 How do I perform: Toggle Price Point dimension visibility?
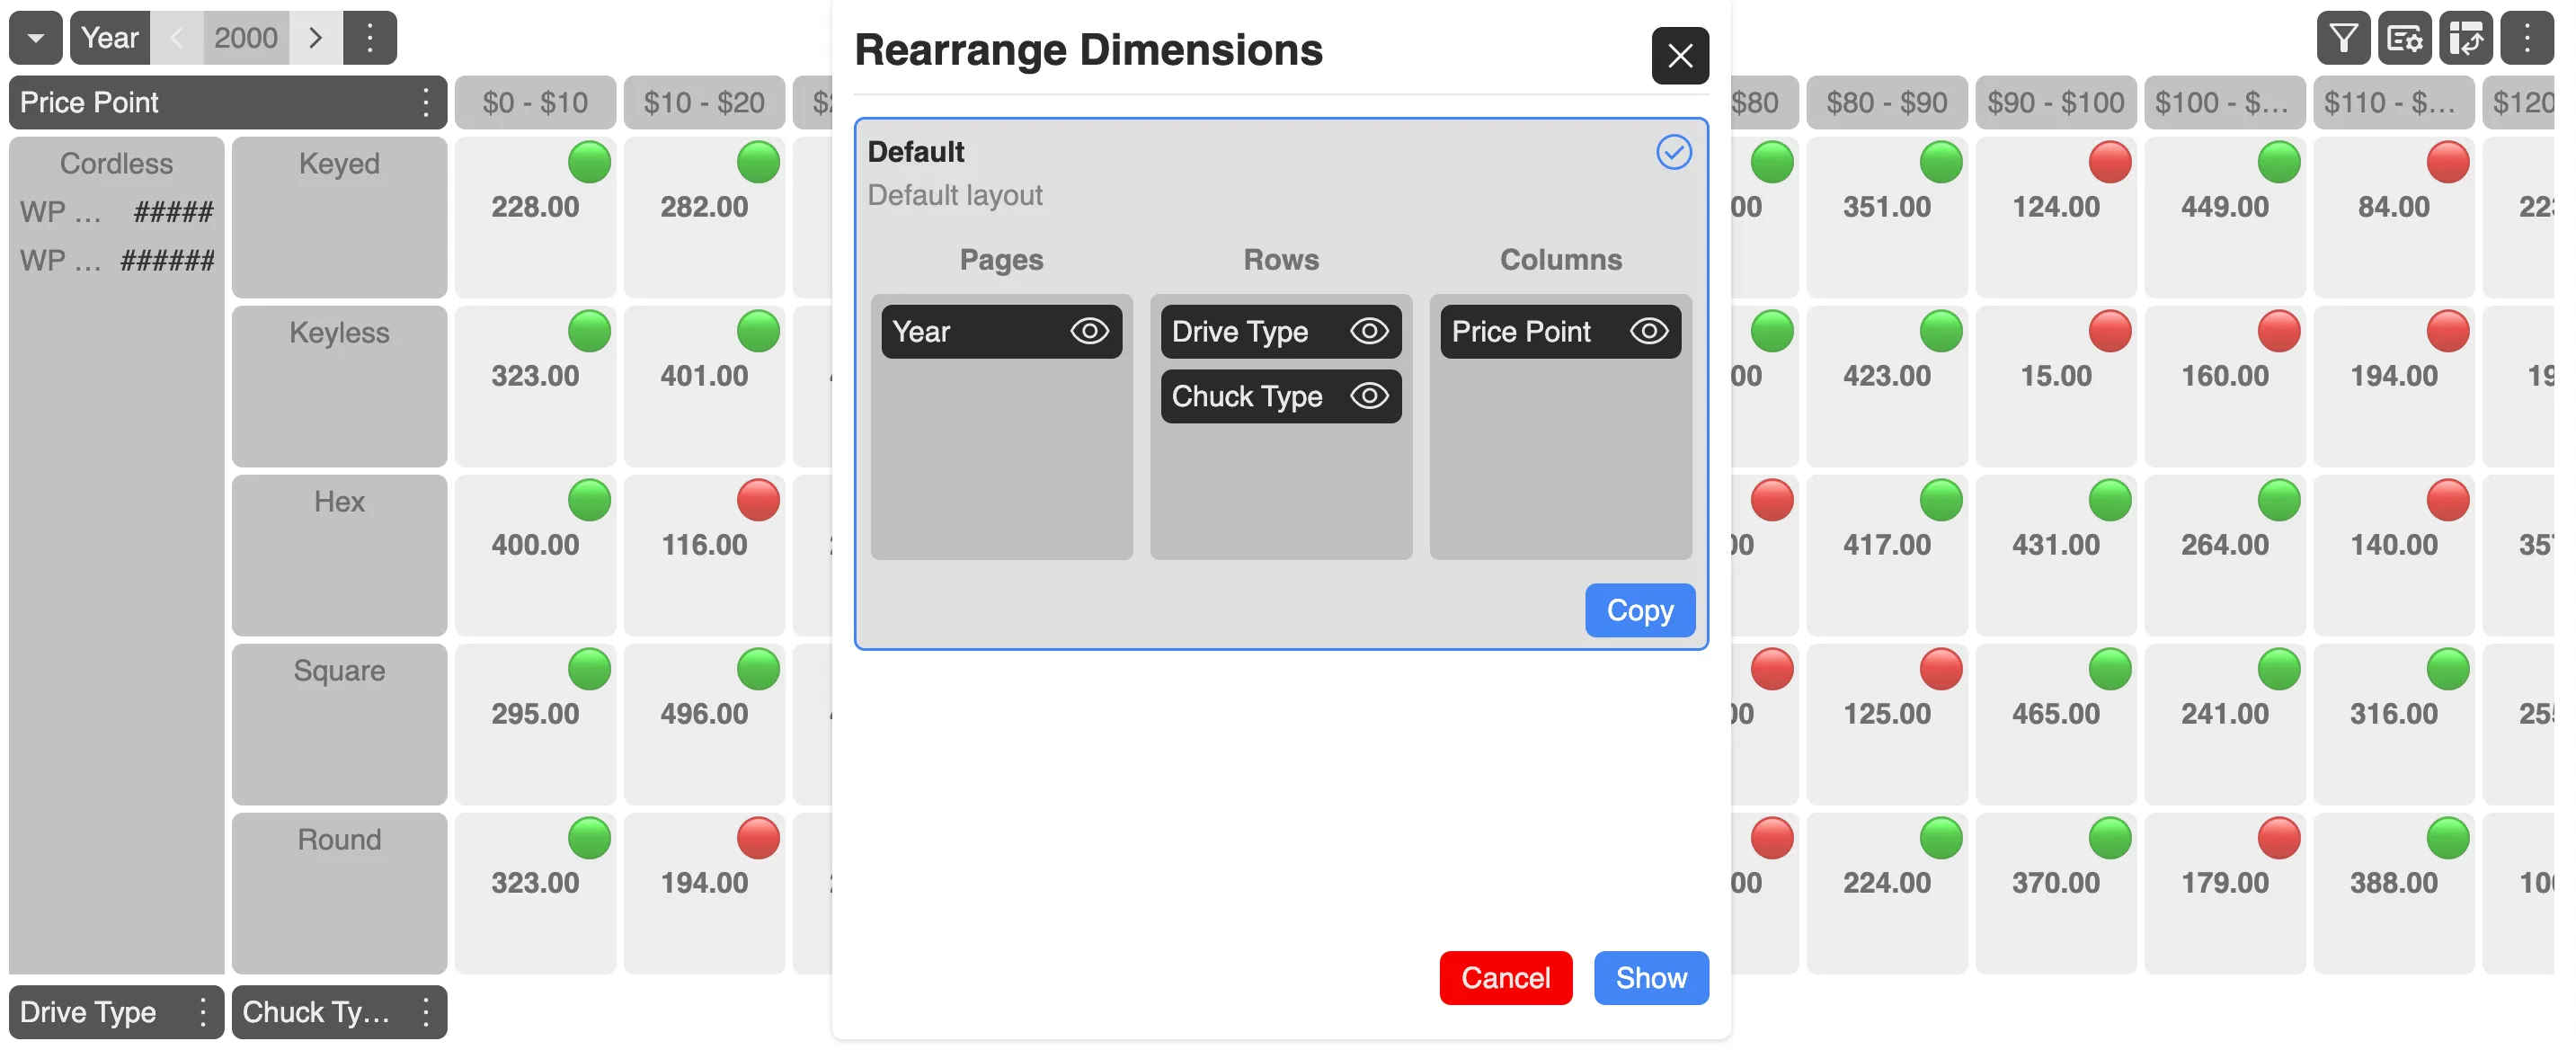coord(1649,331)
